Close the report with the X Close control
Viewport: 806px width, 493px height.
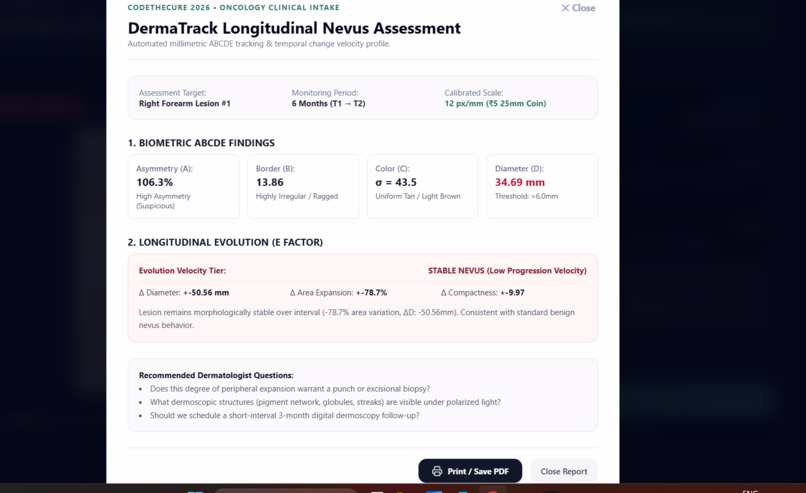point(578,8)
